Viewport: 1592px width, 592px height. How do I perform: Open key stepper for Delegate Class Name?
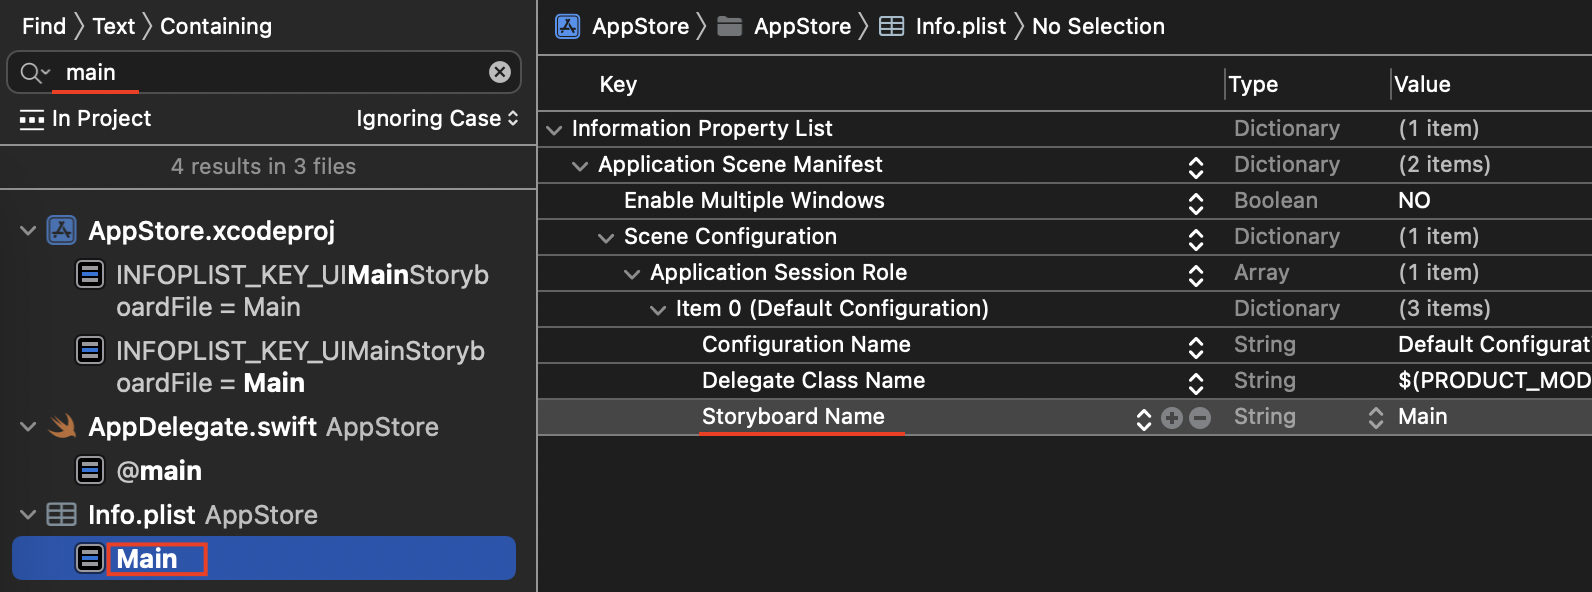coord(1196,382)
